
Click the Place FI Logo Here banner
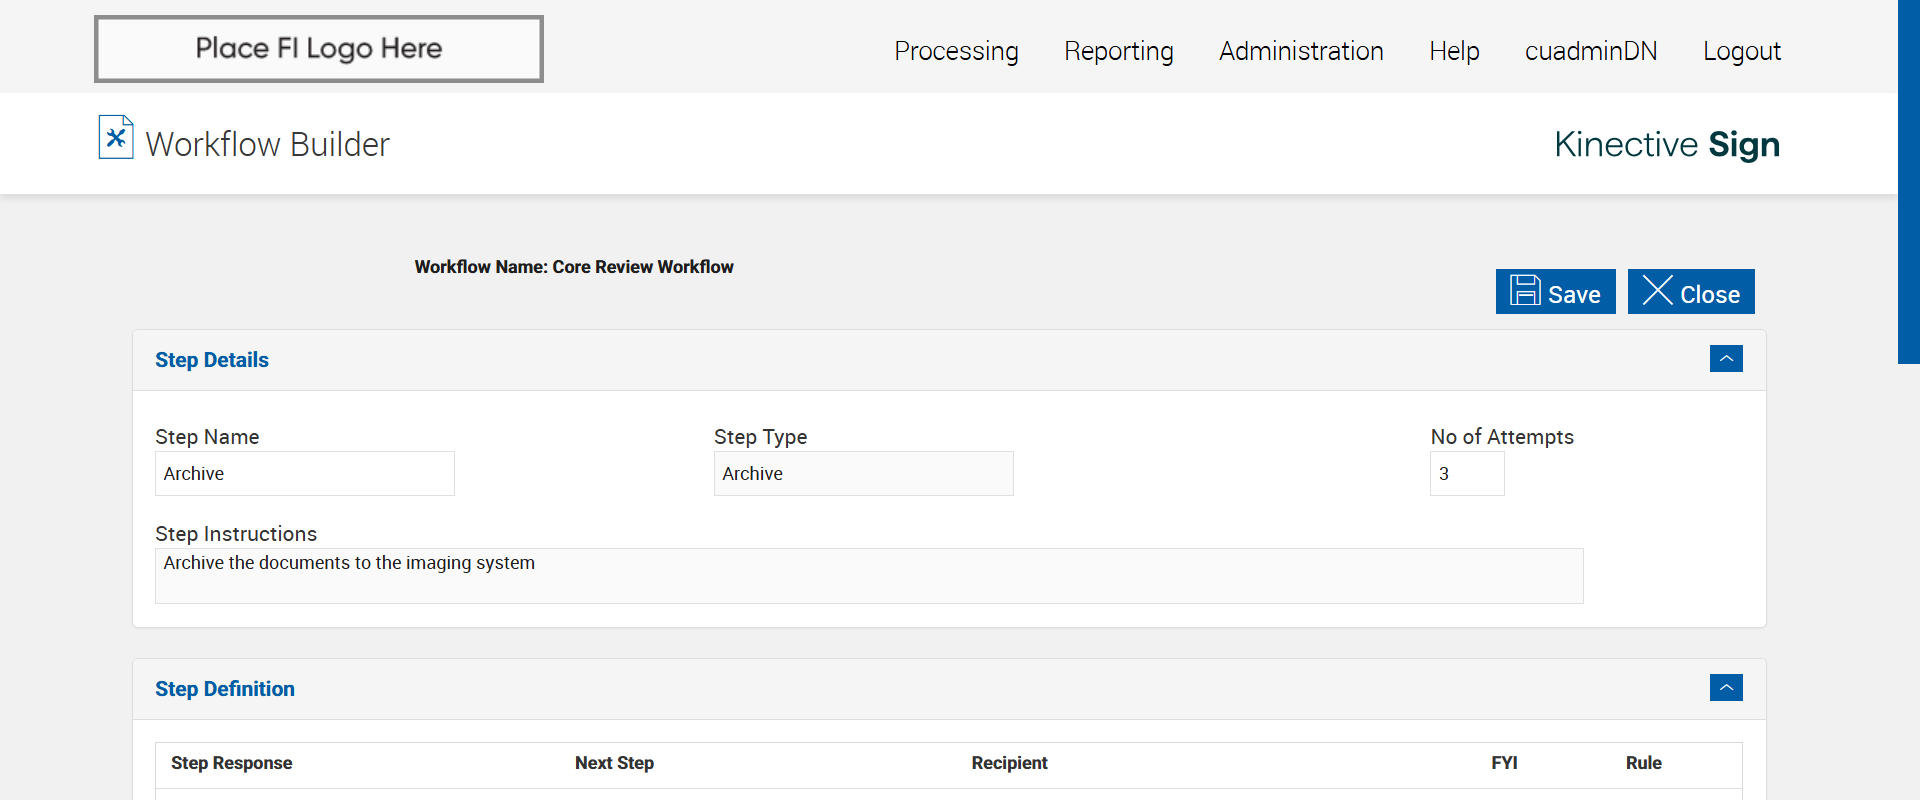(319, 49)
